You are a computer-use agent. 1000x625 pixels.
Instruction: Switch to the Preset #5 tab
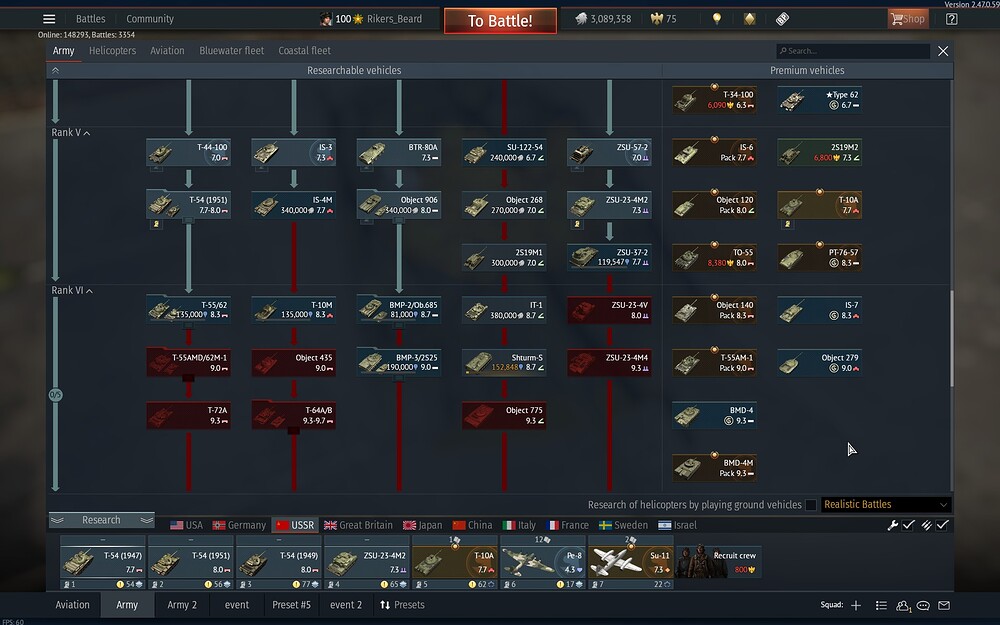[291, 605]
